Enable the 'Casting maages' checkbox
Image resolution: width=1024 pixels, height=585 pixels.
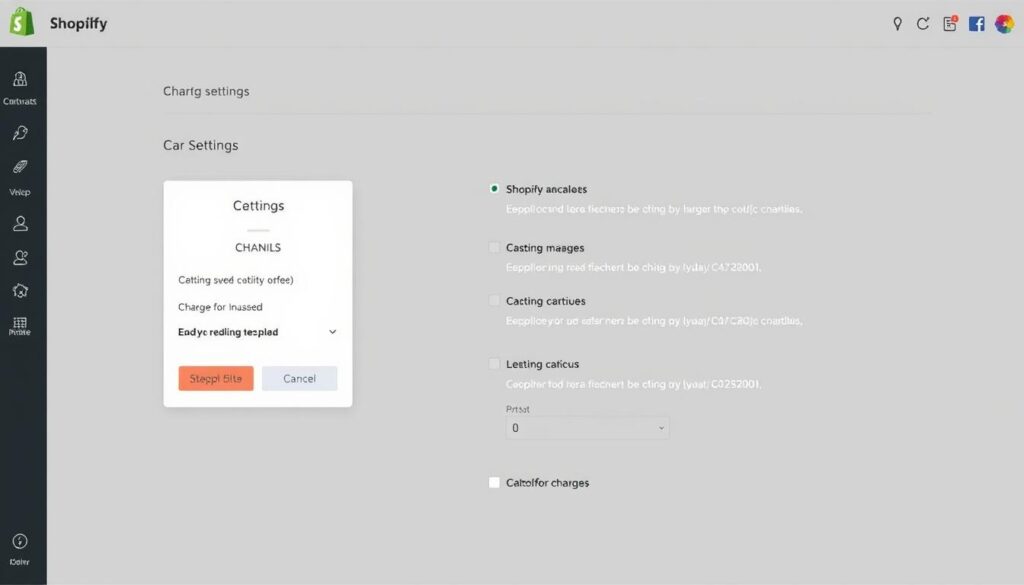point(494,247)
